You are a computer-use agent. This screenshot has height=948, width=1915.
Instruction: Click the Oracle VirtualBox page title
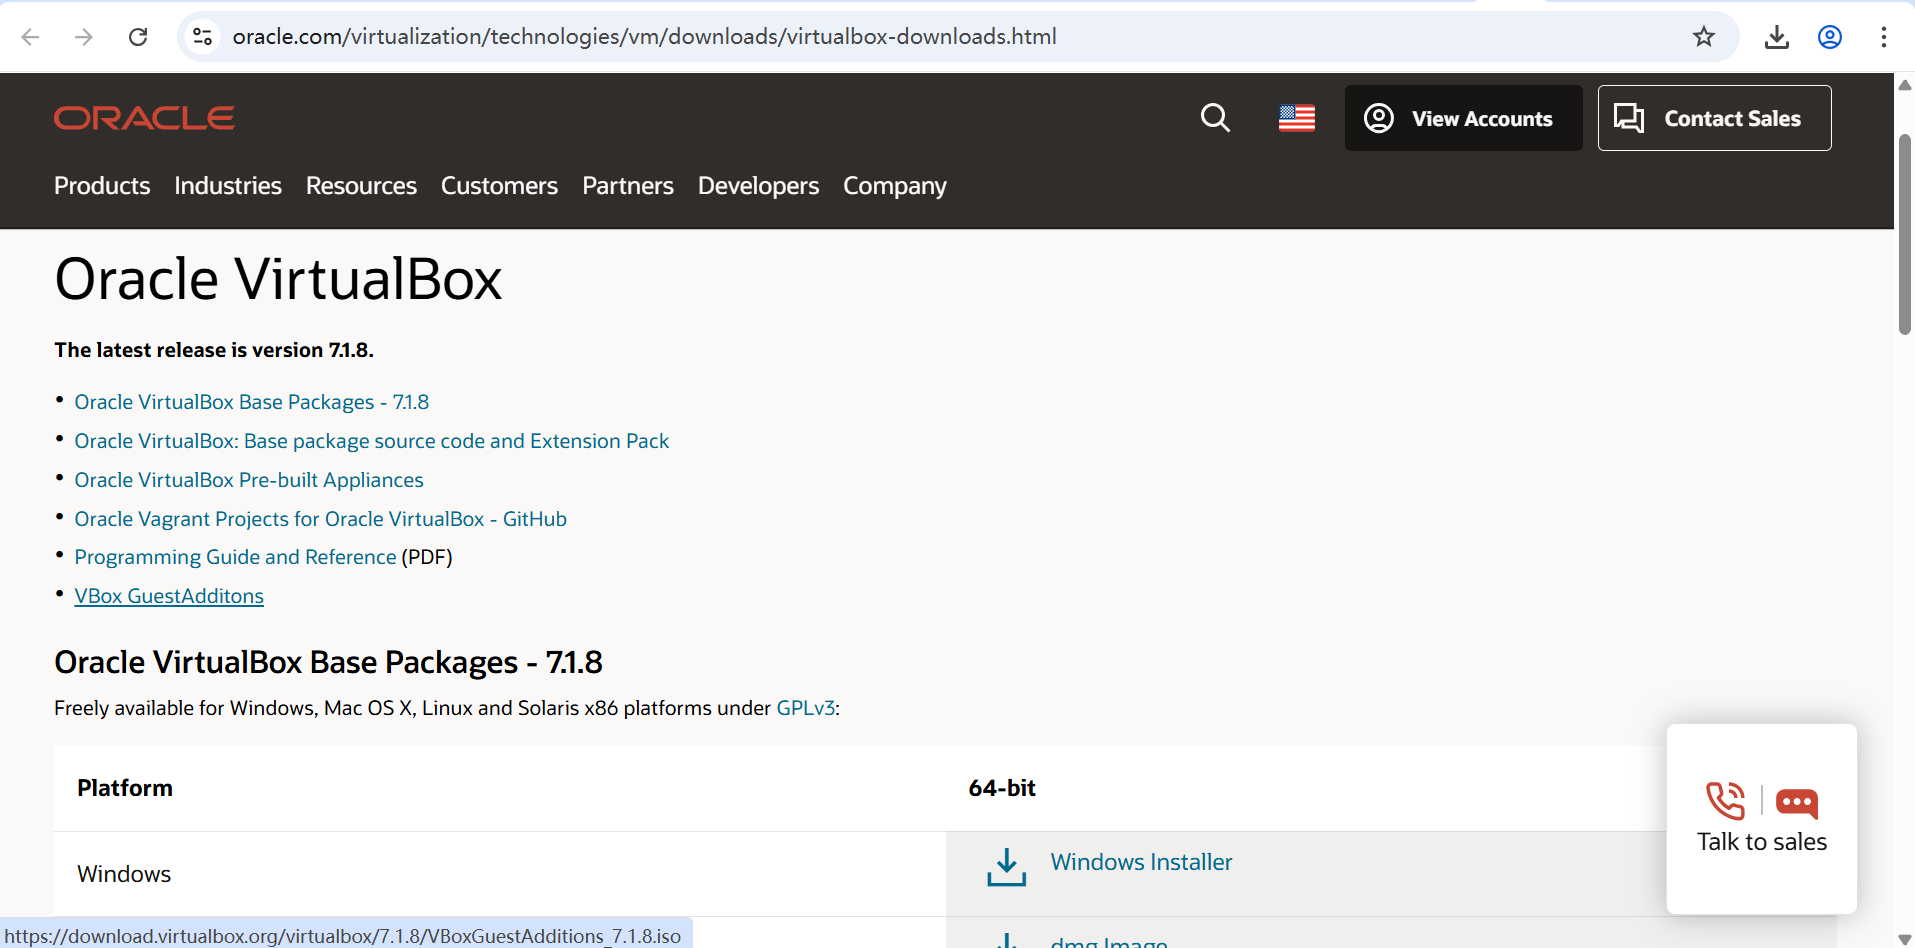[x=278, y=279]
